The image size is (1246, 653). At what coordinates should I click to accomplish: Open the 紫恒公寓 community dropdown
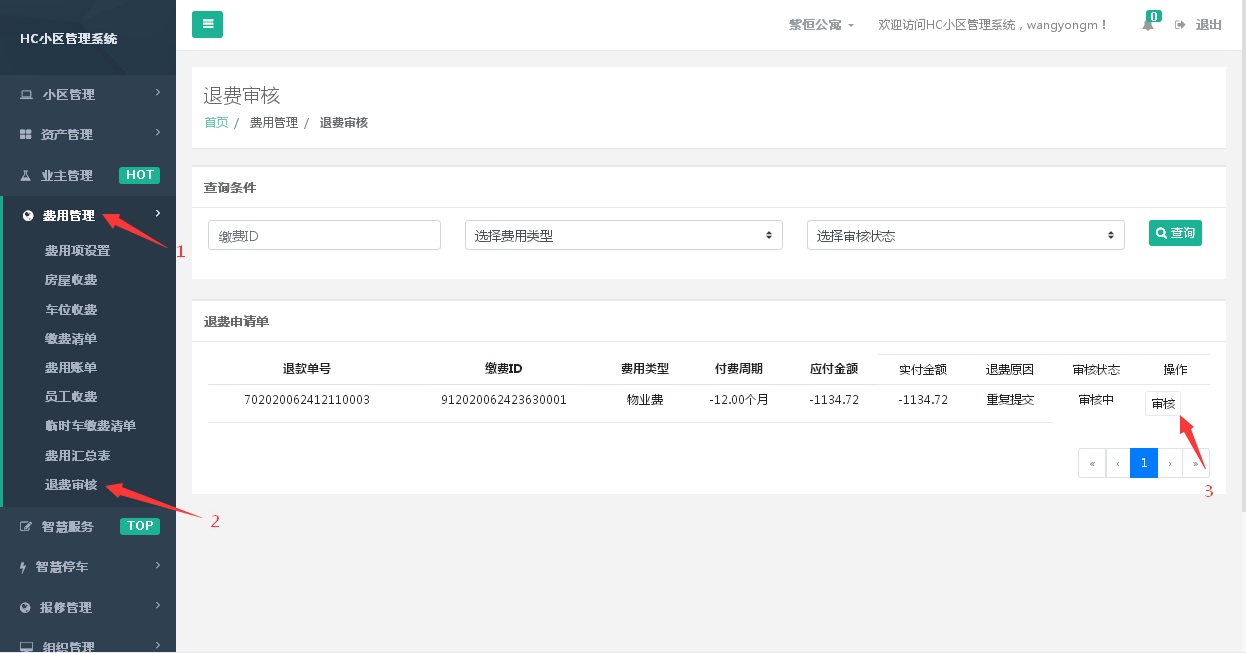[821, 25]
